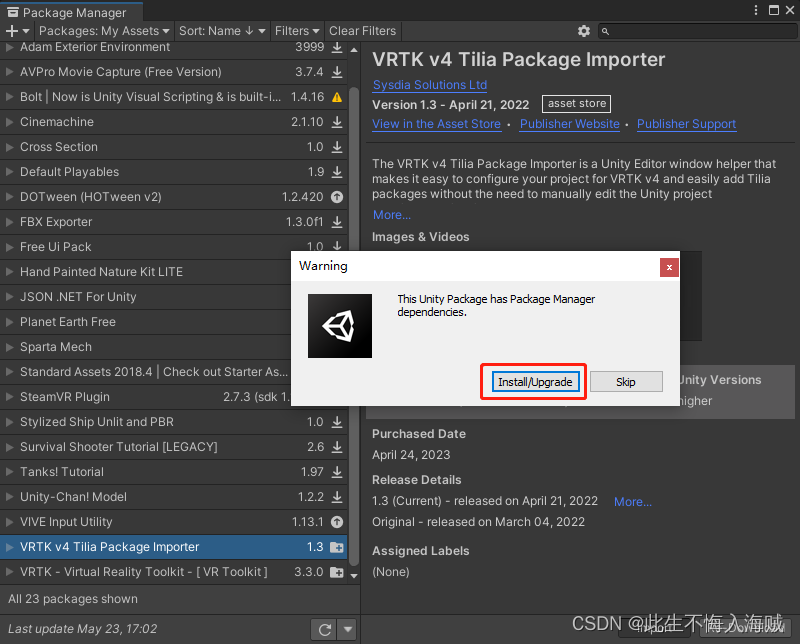
Task: Open the settings gear menu
Action: tap(584, 31)
